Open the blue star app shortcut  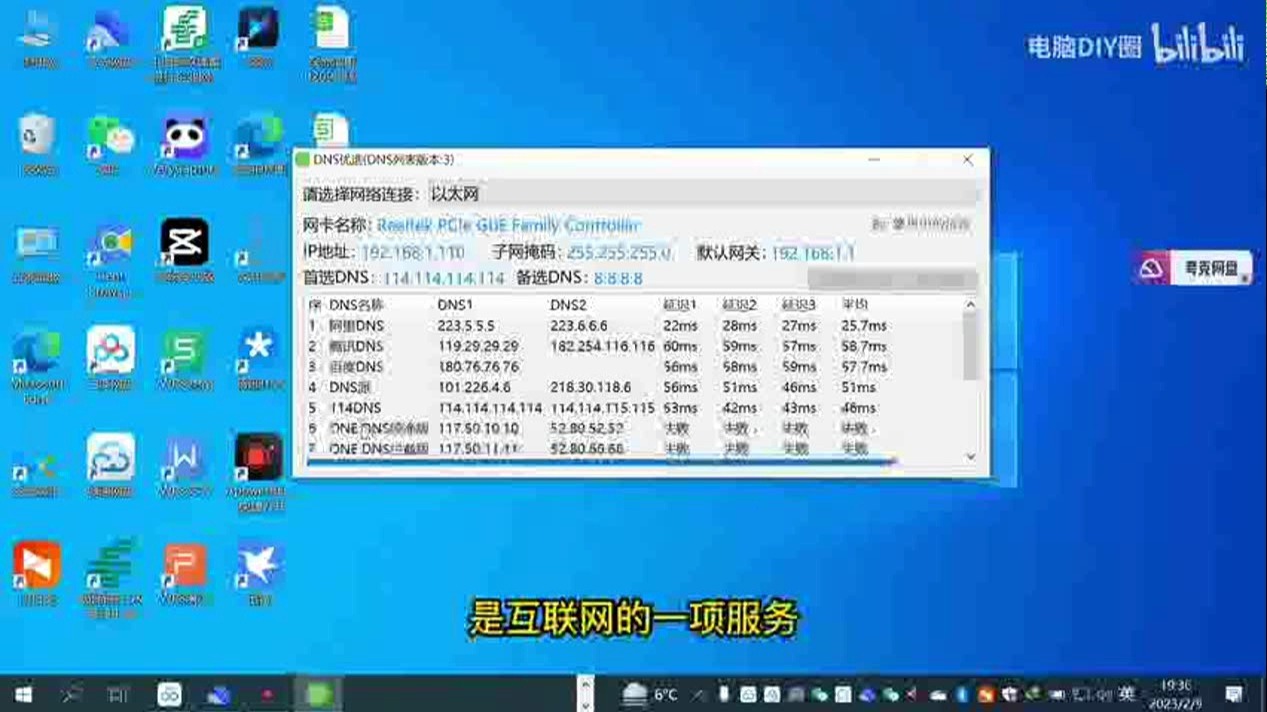click(259, 357)
